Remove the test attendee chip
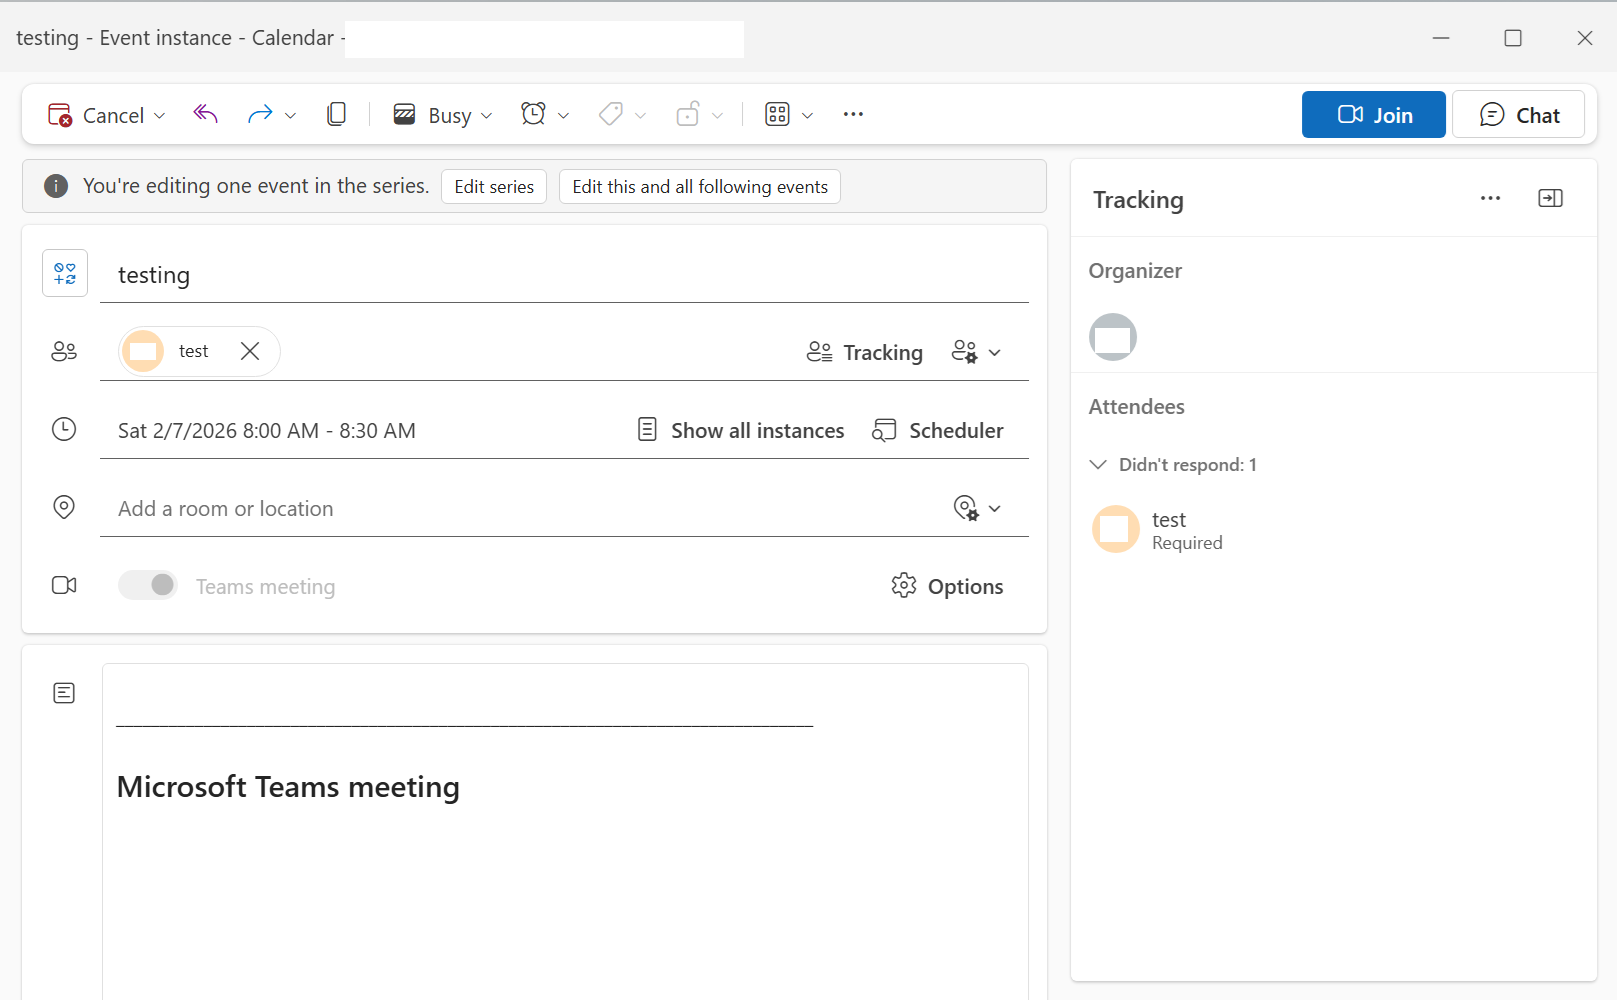1617x1000 pixels. pos(250,351)
